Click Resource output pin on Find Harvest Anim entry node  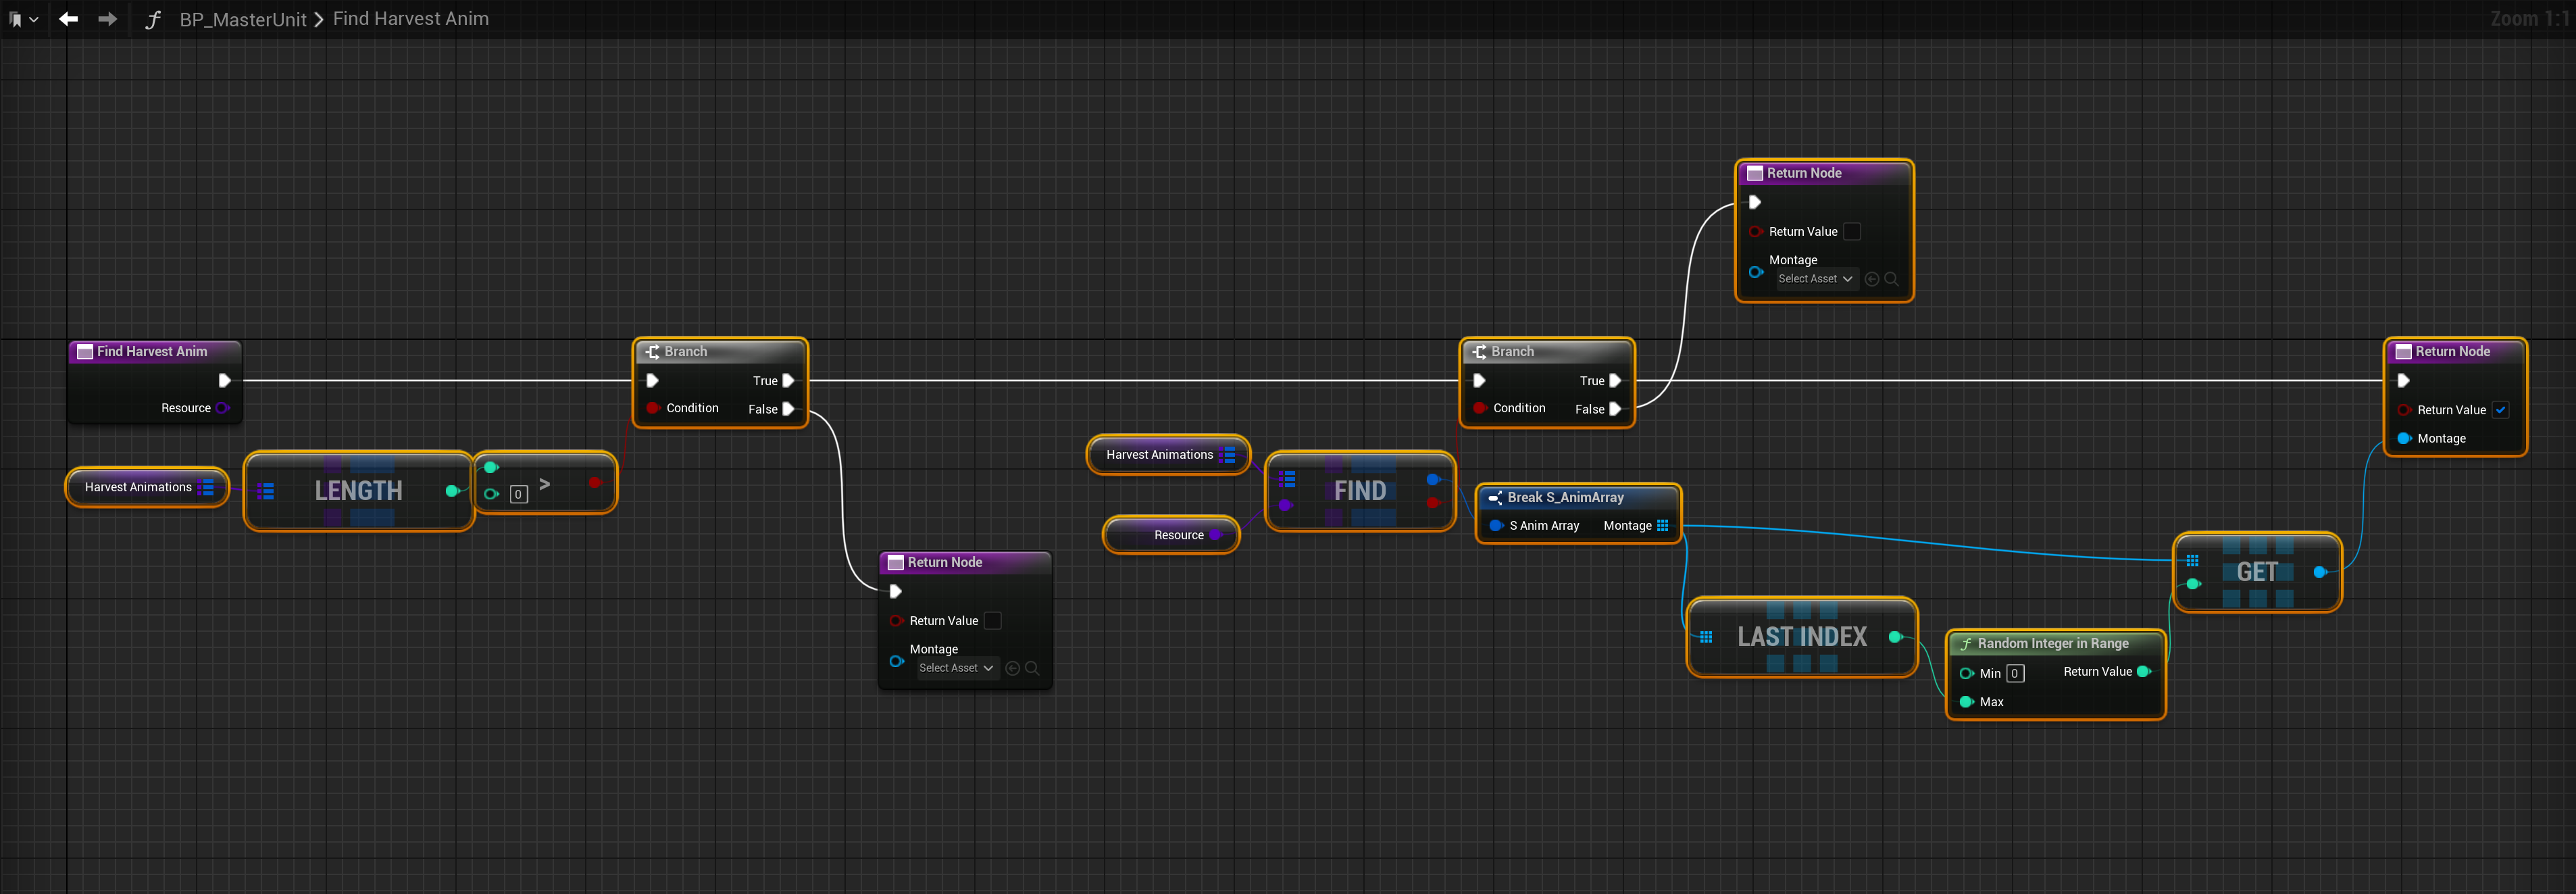[x=222, y=408]
